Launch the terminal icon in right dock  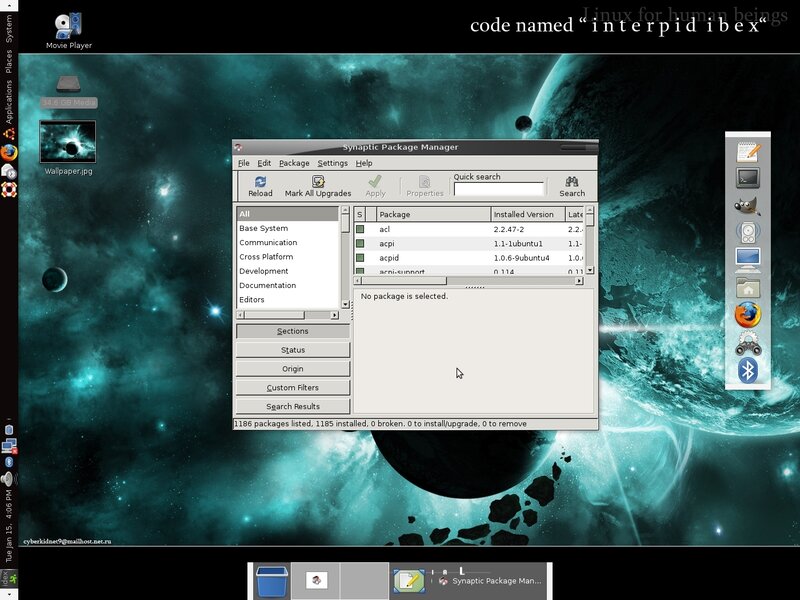tap(748, 178)
